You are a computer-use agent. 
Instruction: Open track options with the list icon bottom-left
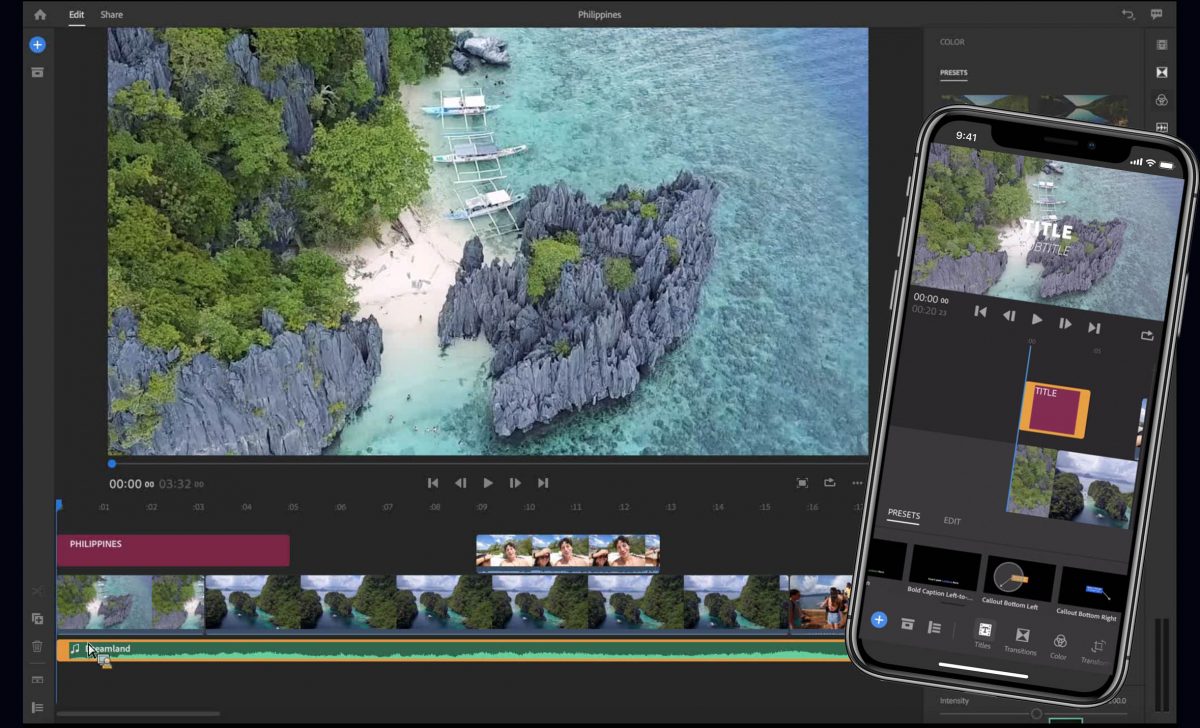click(x=38, y=707)
